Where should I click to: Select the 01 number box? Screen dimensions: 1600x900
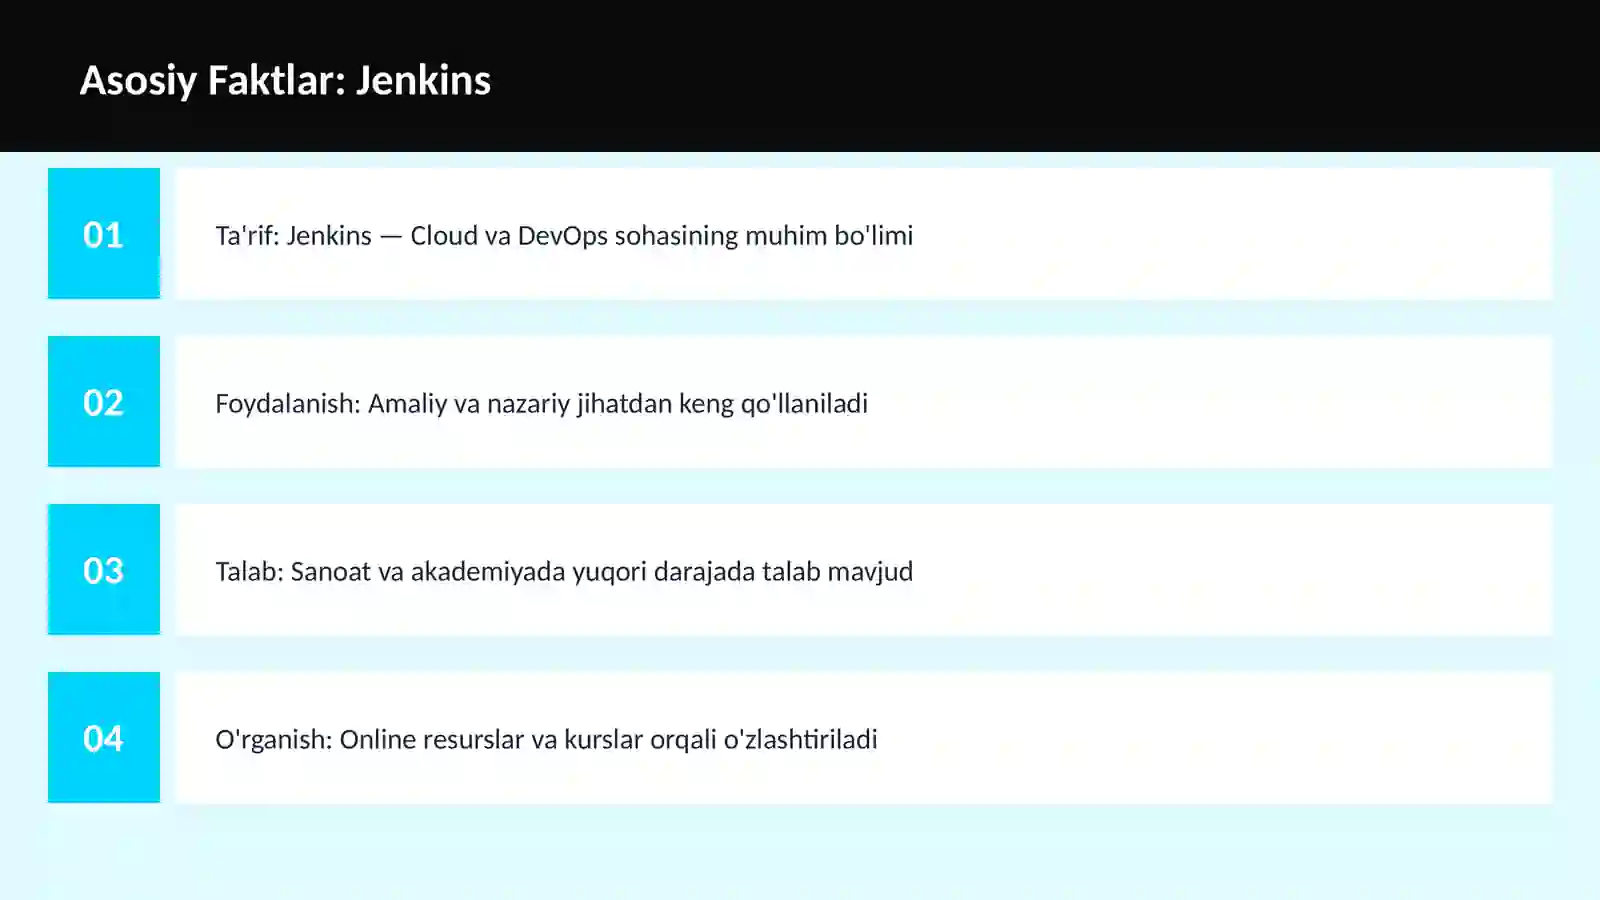104,233
